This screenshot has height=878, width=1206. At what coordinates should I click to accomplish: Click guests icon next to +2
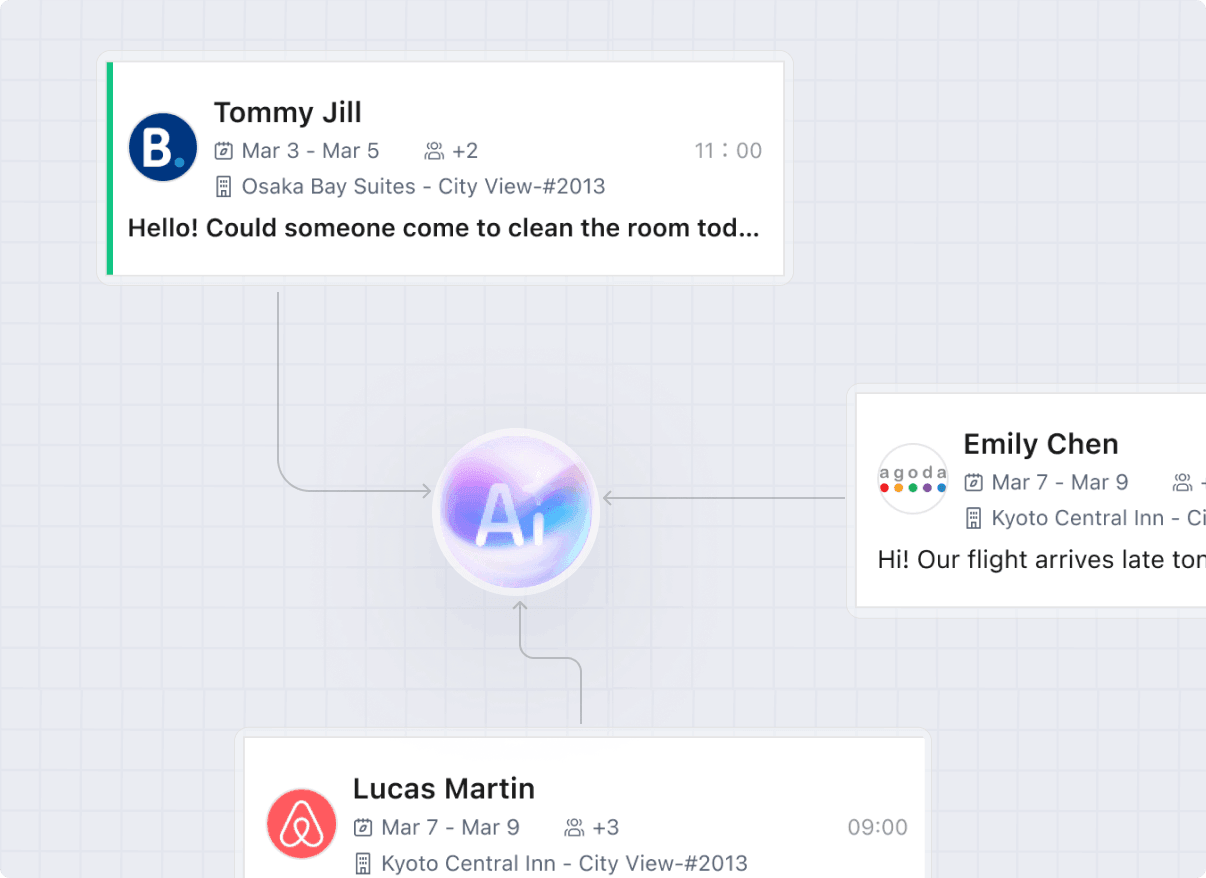pos(434,151)
